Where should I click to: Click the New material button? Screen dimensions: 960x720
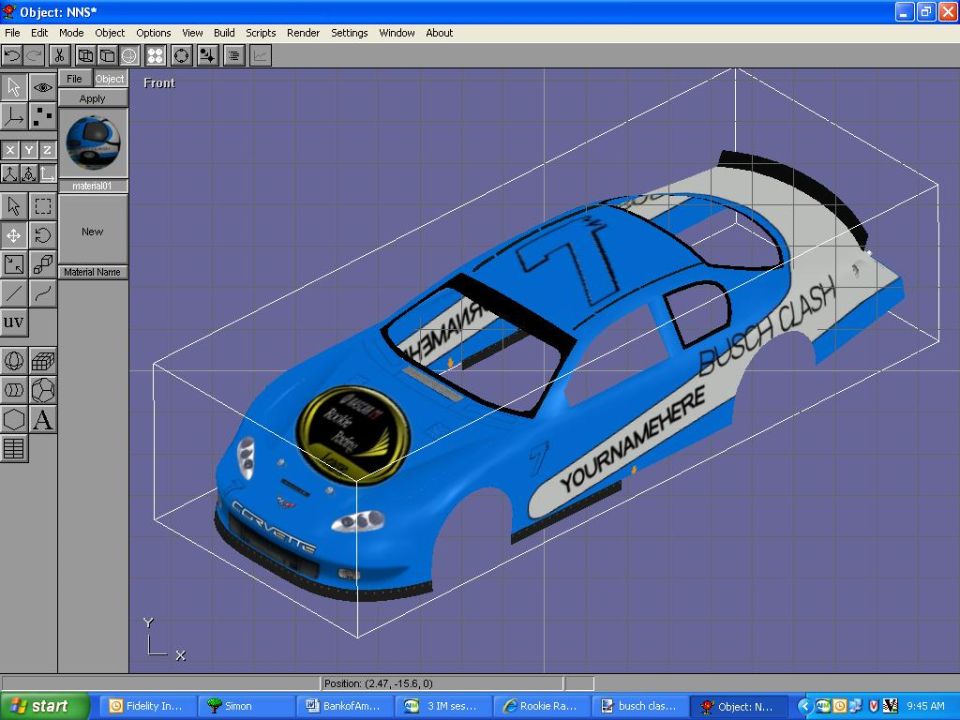coord(92,231)
